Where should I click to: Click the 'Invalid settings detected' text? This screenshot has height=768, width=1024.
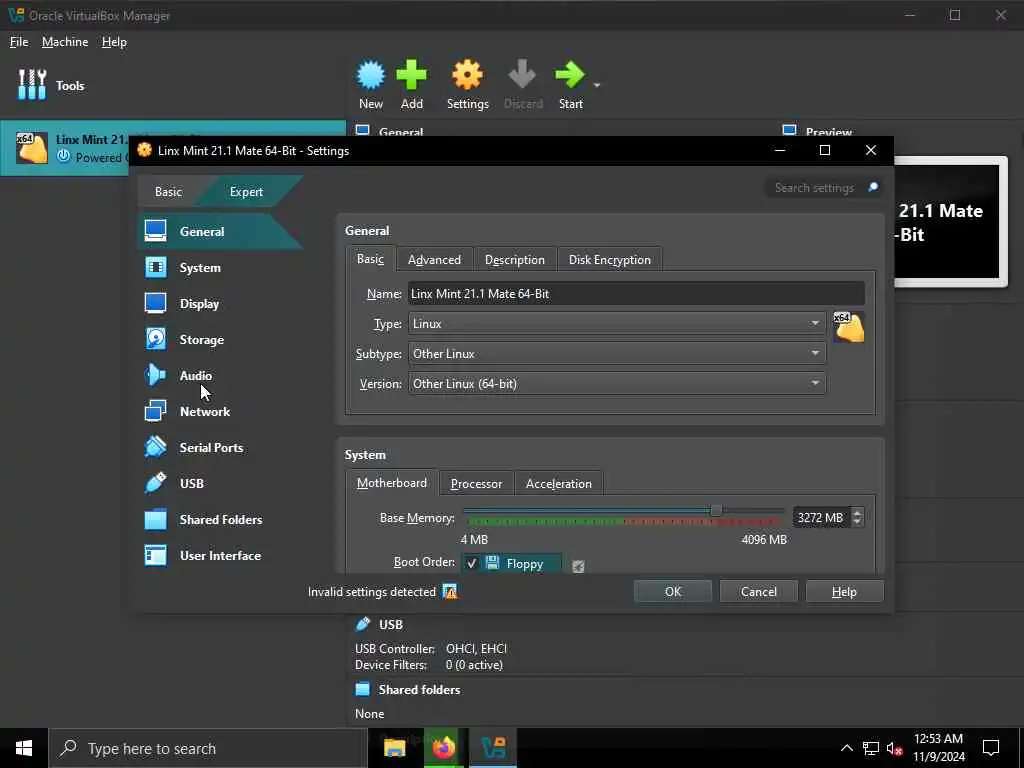pos(372,592)
